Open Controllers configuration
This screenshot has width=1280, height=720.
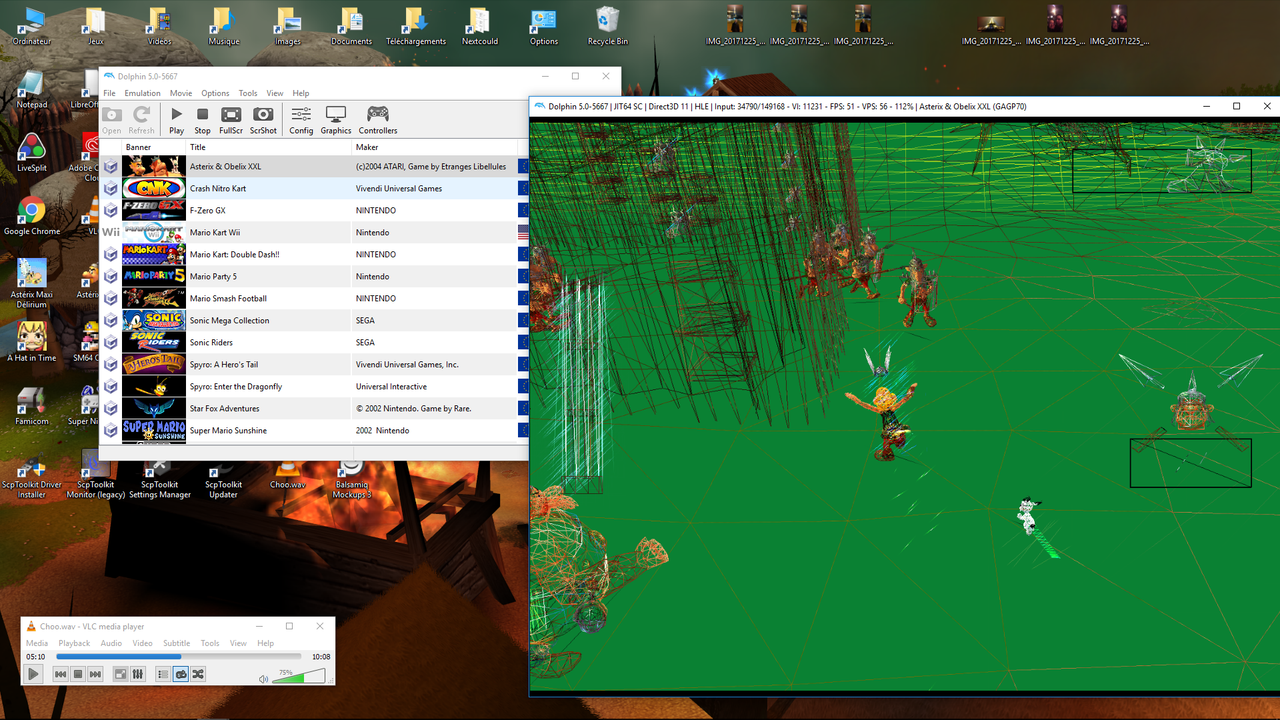point(378,120)
